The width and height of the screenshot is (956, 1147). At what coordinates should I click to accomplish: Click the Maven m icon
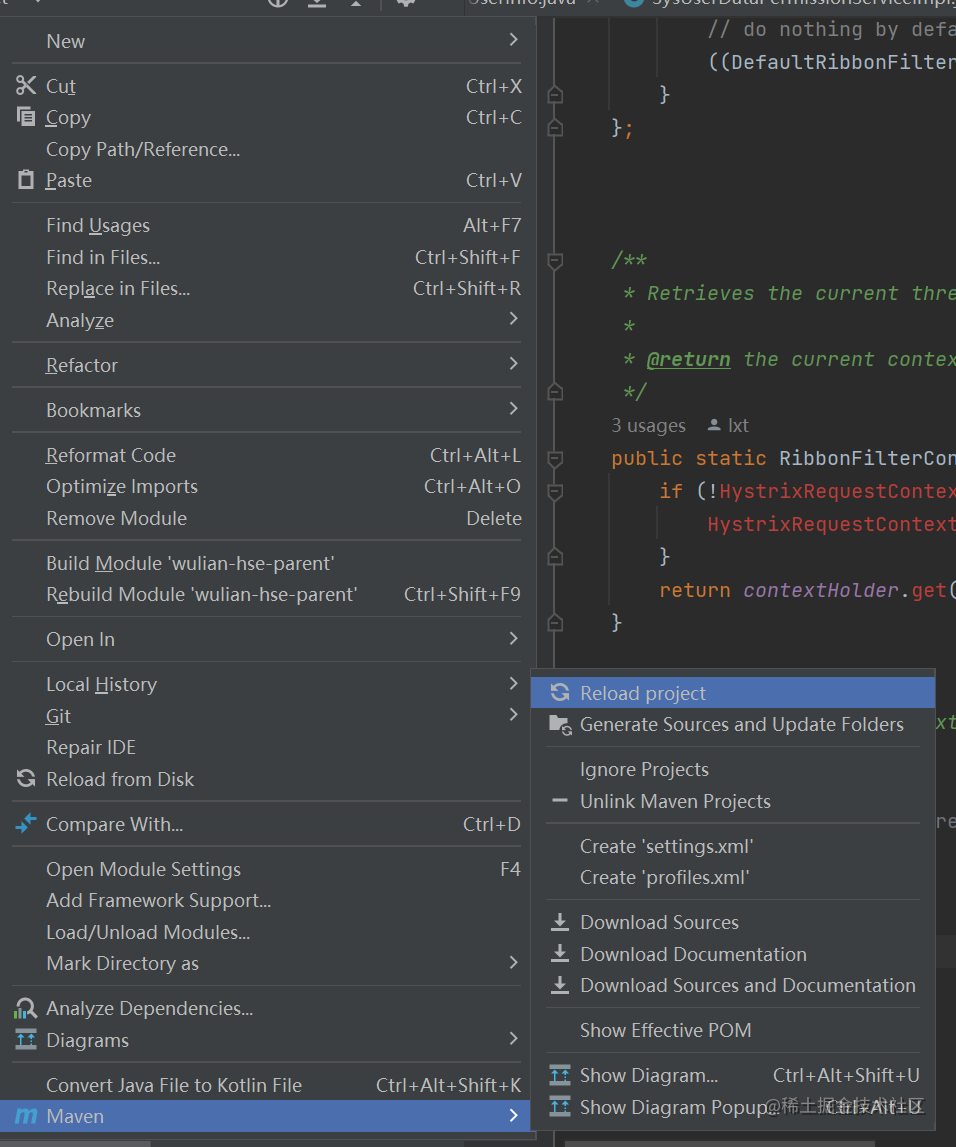[x=26, y=1116]
